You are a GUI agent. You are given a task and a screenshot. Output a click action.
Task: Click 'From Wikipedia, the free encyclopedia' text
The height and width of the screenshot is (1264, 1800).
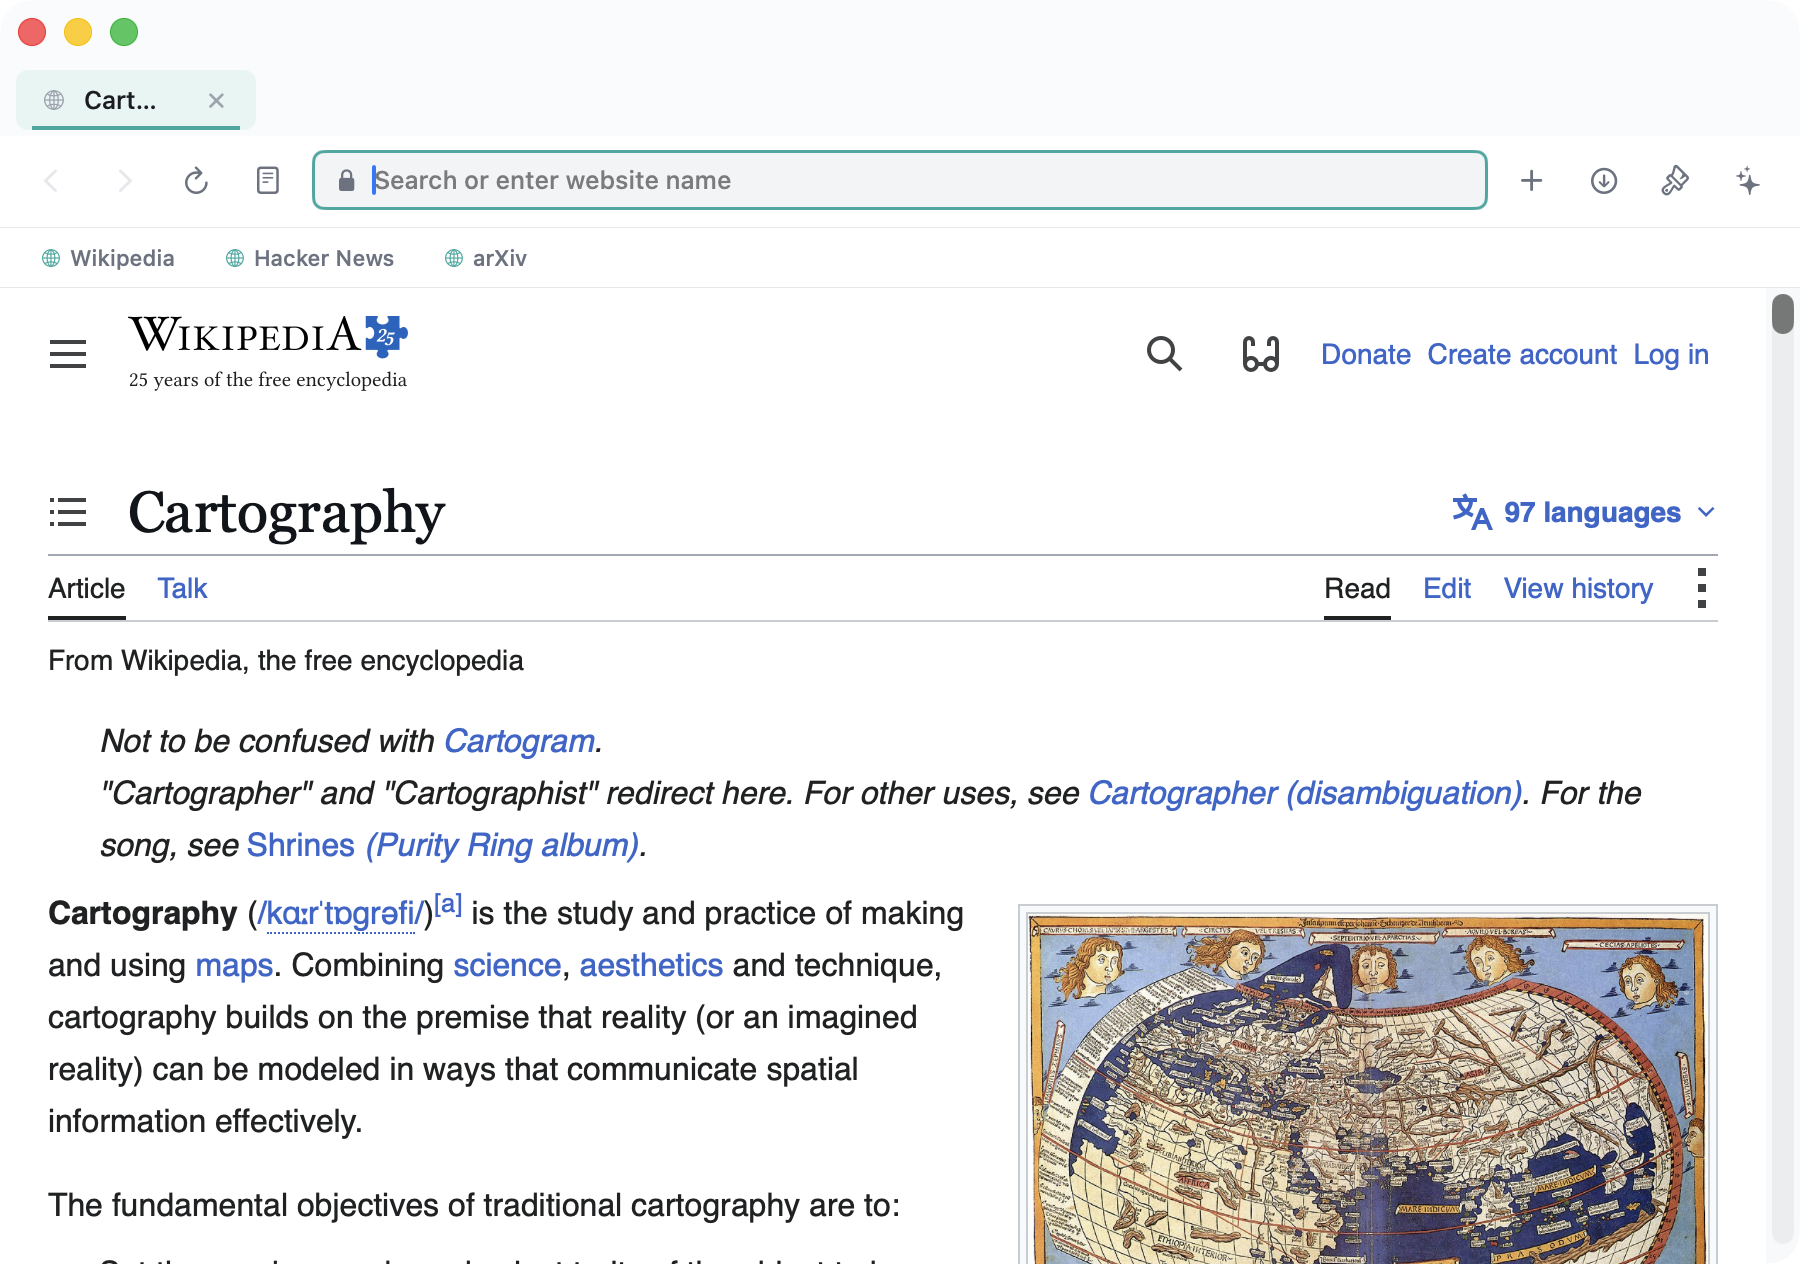tap(286, 661)
